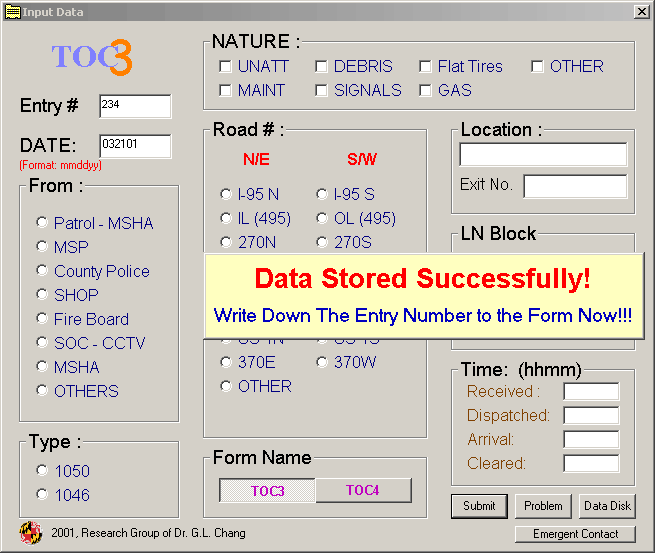The image size is (655, 553).
Task: Focus the Exit No. input field
Action: [x=575, y=186]
